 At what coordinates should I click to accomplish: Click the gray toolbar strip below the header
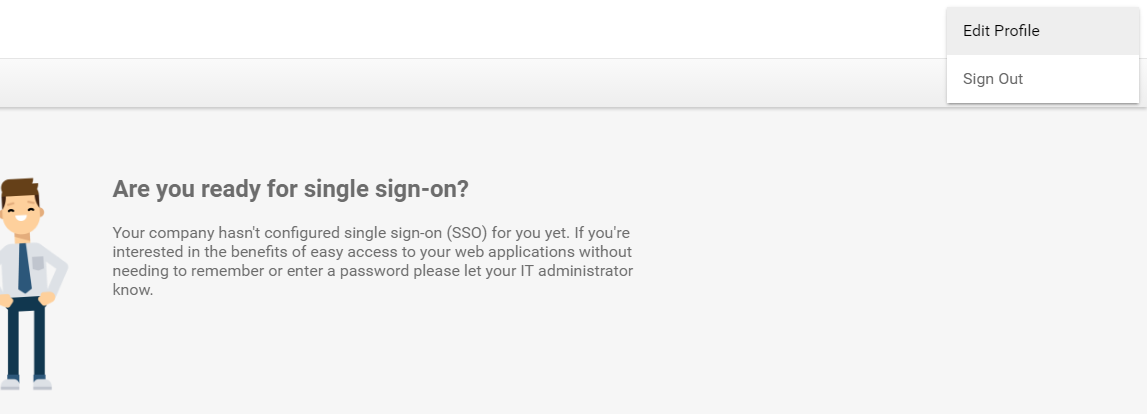click(469, 83)
